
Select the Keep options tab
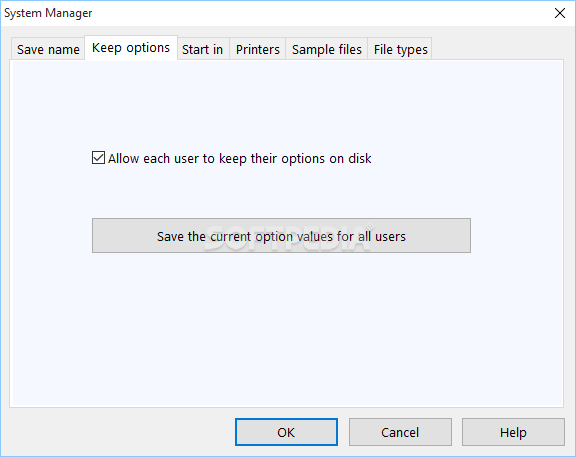pos(131,48)
